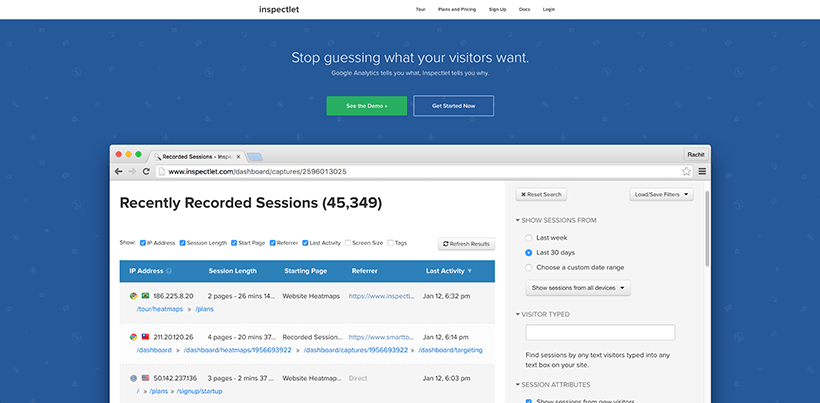
Task: Click the browser back arrow
Action: tap(119, 171)
